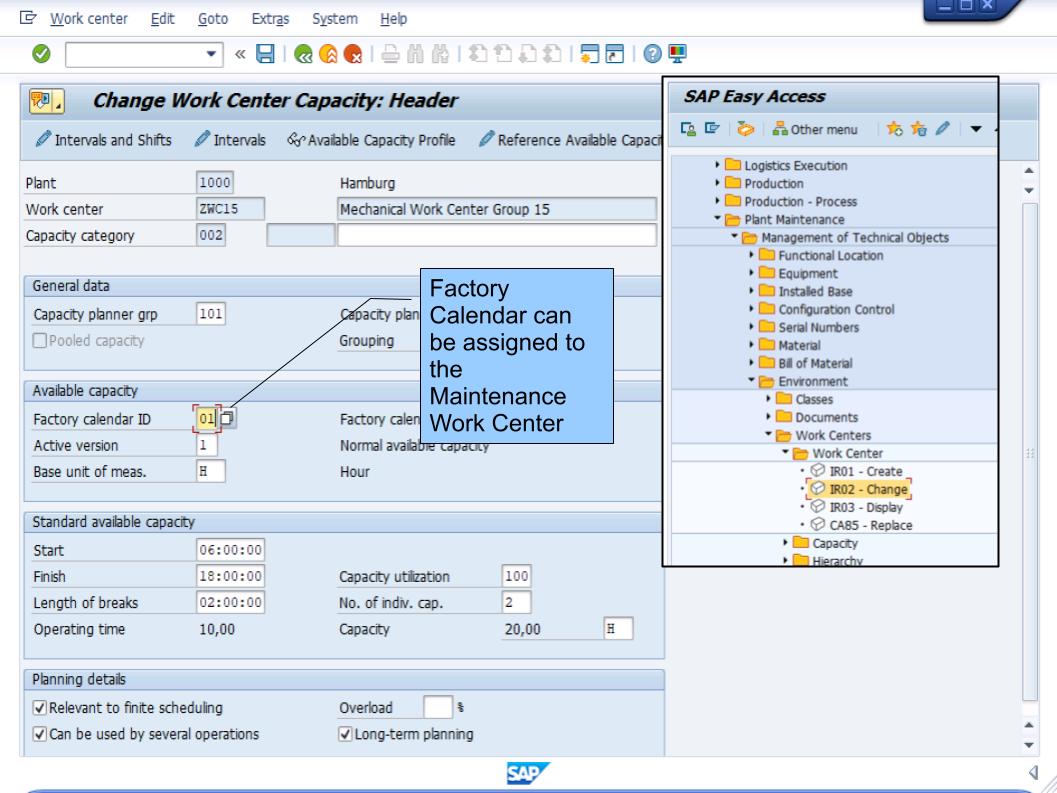The width and height of the screenshot is (1057, 793).
Task: Select IR02 - Change transaction
Action: pyautogui.click(x=868, y=489)
